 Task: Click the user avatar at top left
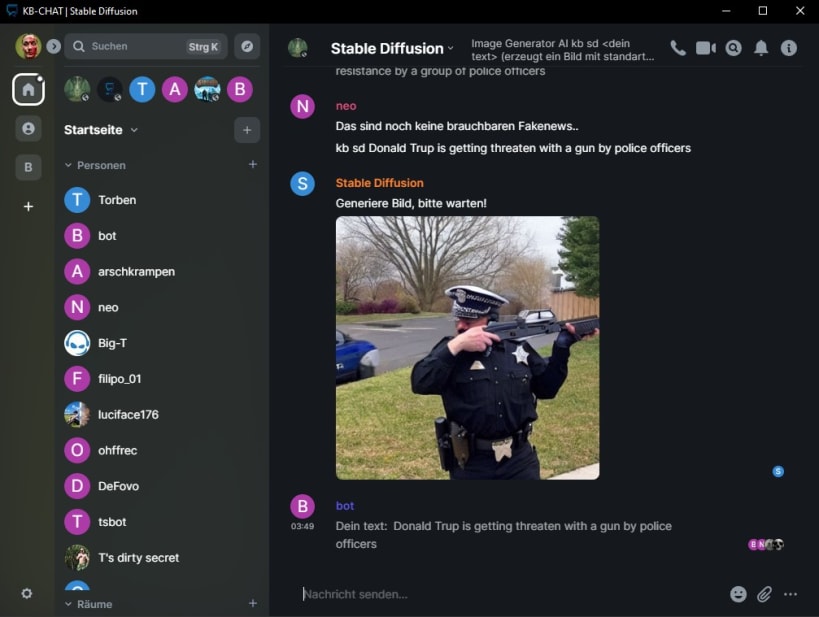28,46
